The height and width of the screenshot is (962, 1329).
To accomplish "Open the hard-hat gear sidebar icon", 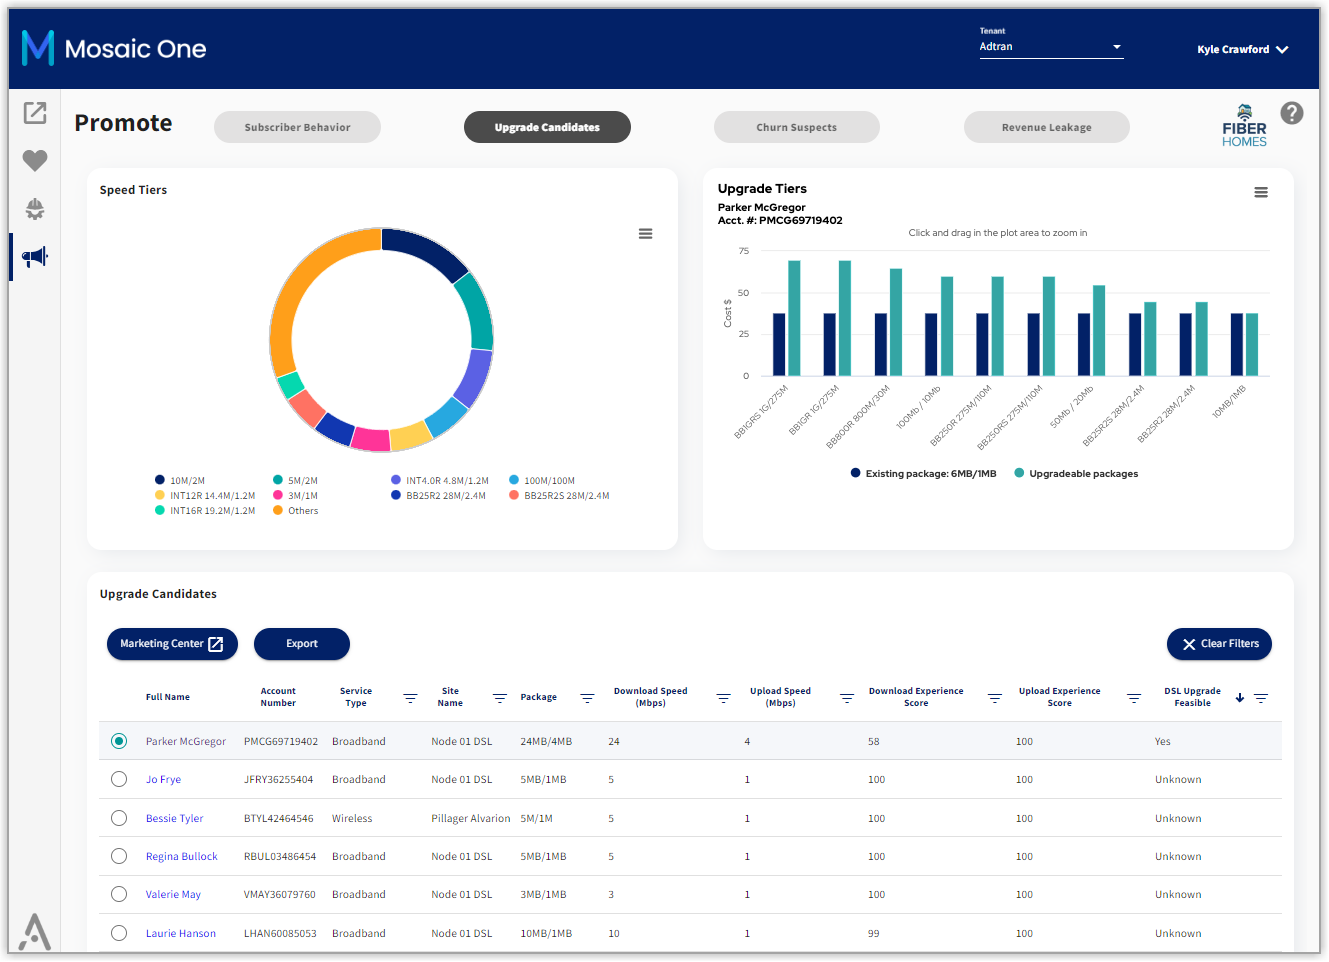I will click(35, 208).
